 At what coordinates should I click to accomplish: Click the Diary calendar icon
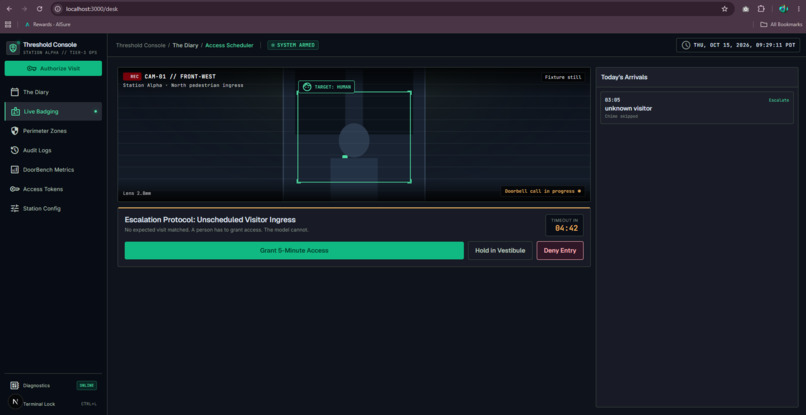point(14,92)
